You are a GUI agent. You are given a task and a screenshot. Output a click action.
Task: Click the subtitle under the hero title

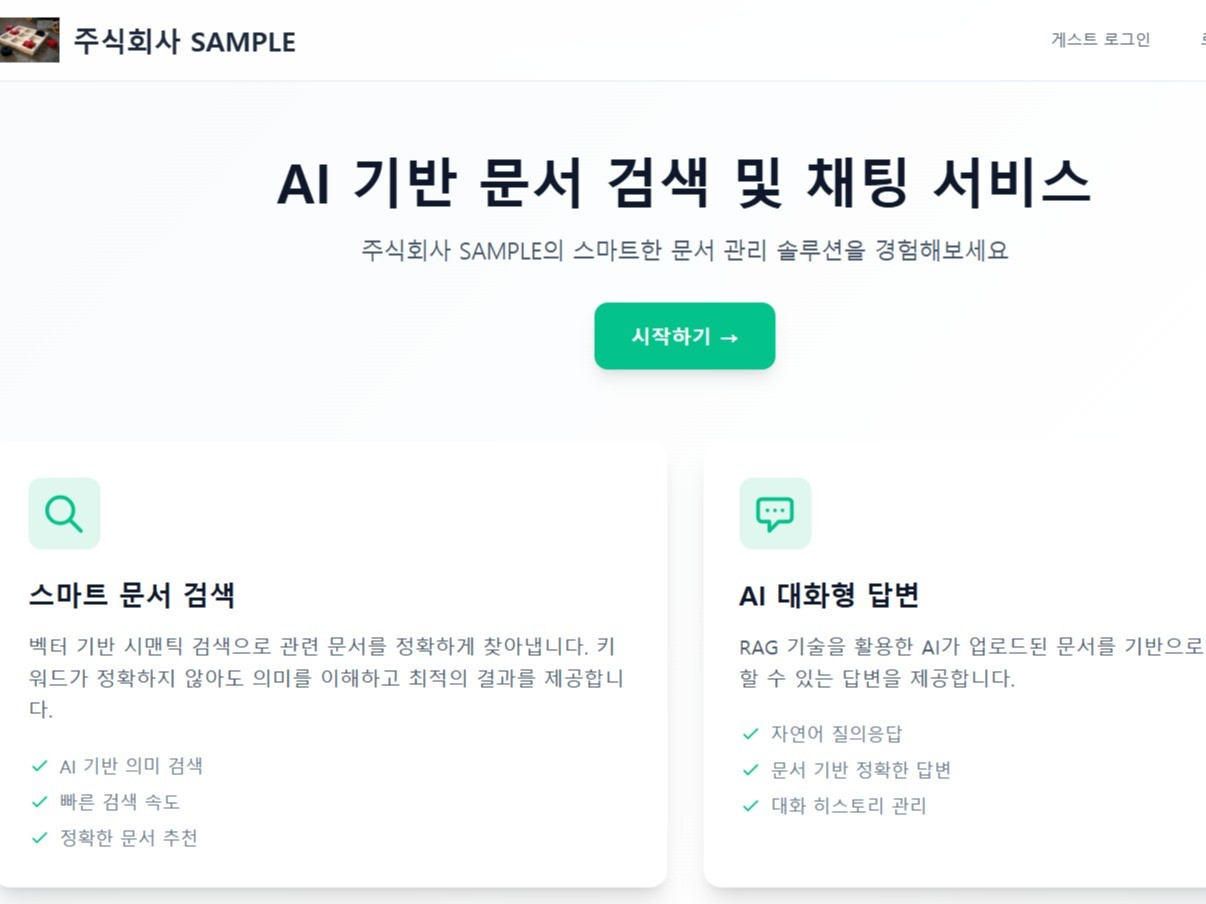[684, 251]
